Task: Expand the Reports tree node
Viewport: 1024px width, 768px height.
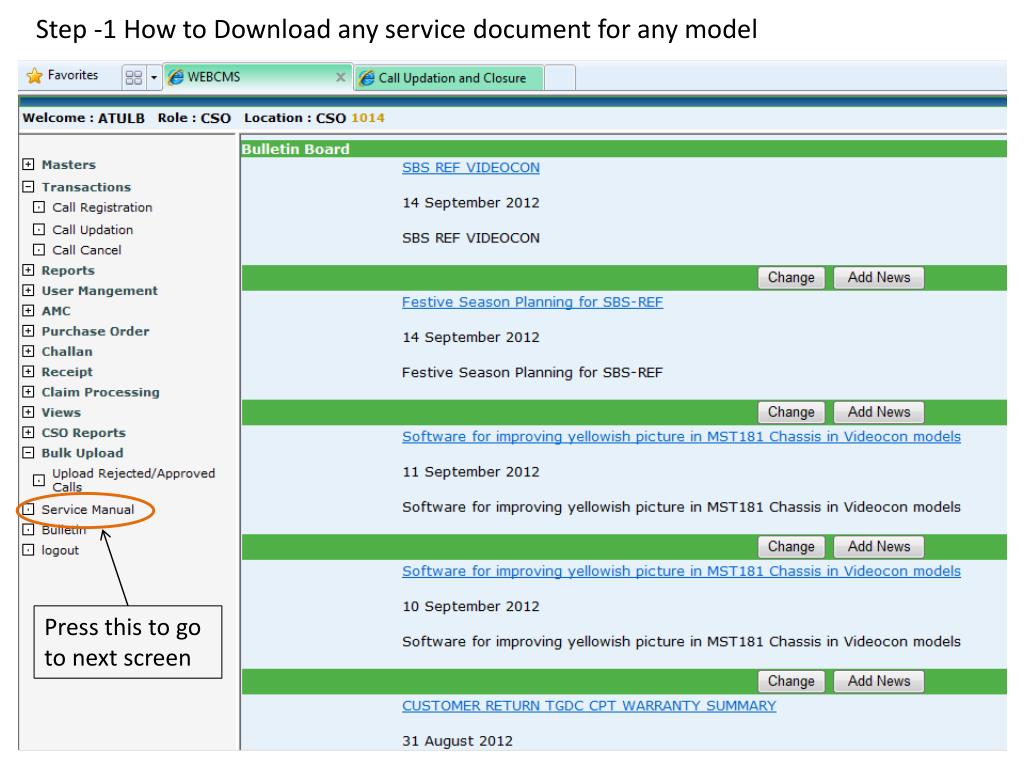Action: click(28, 270)
